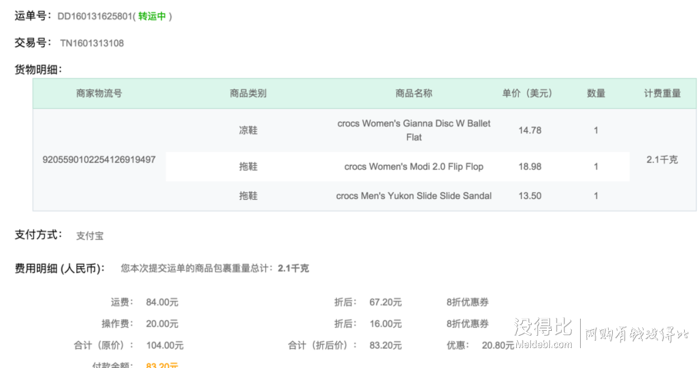Click the handling fee 20.00元
This screenshot has width=700, height=368.
(162, 324)
